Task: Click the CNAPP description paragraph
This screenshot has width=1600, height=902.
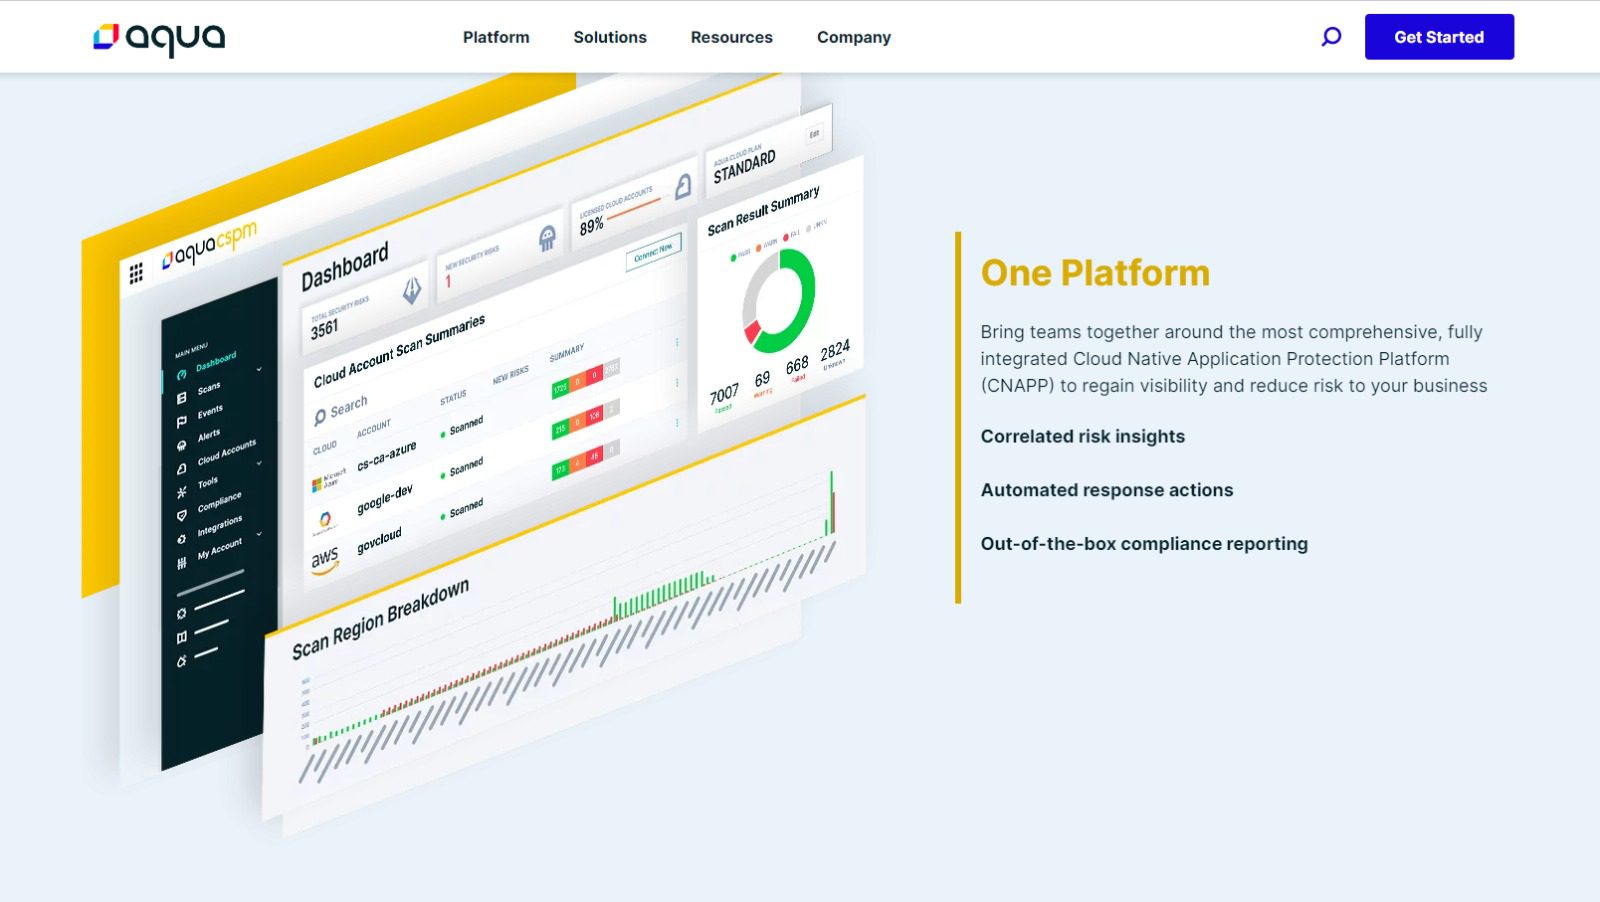Action: click(x=1233, y=359)
